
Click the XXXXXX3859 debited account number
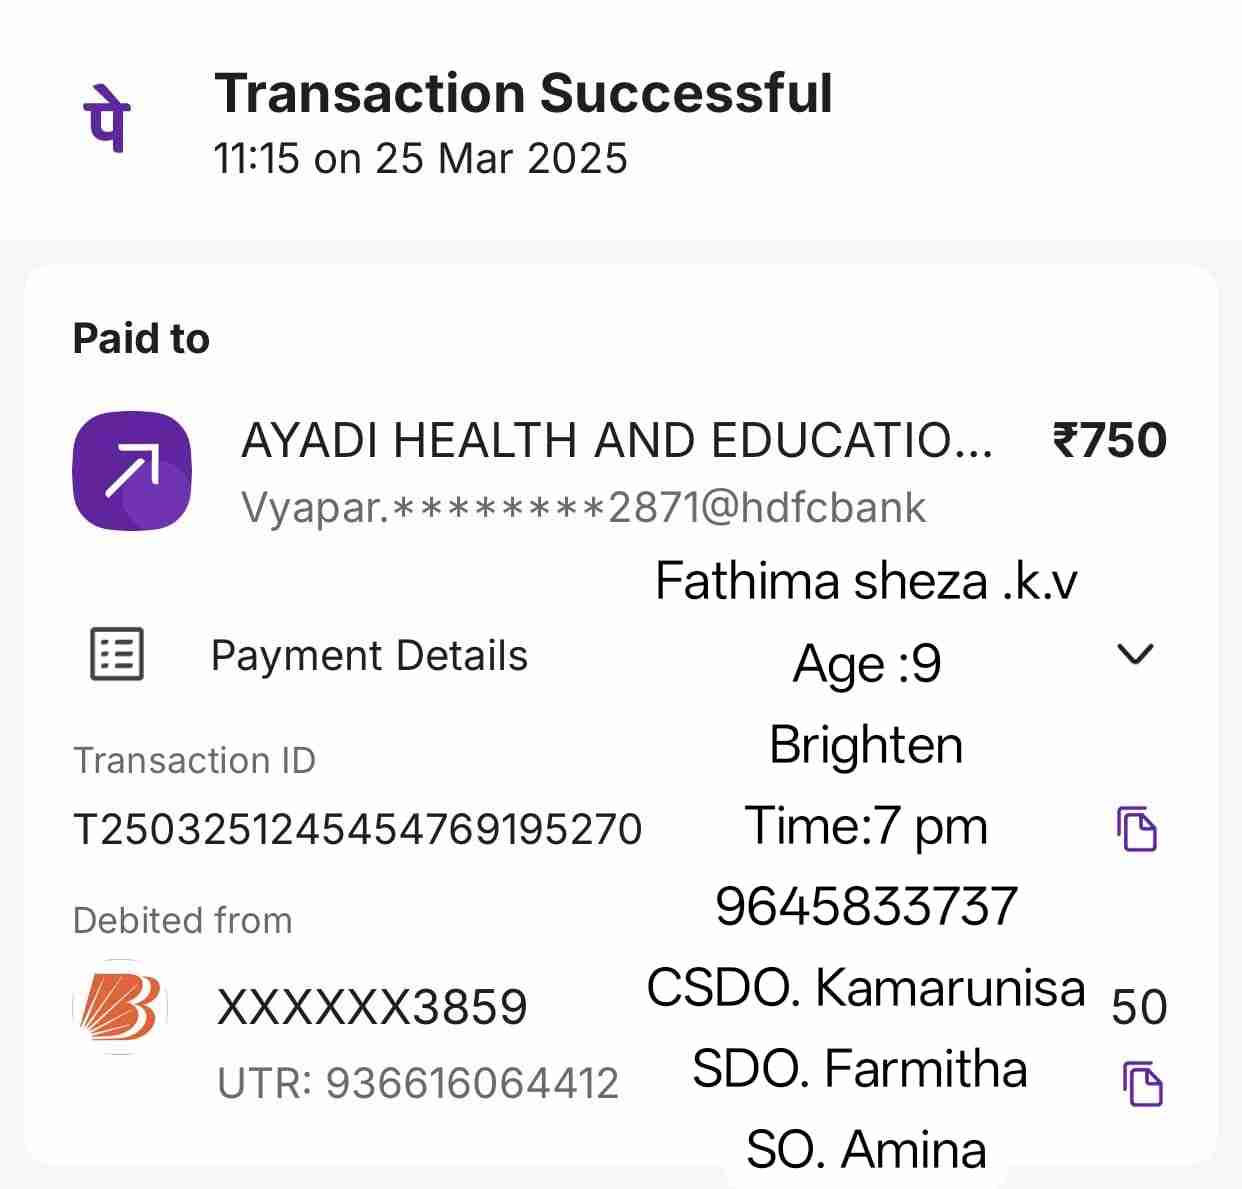(371, 1007)
